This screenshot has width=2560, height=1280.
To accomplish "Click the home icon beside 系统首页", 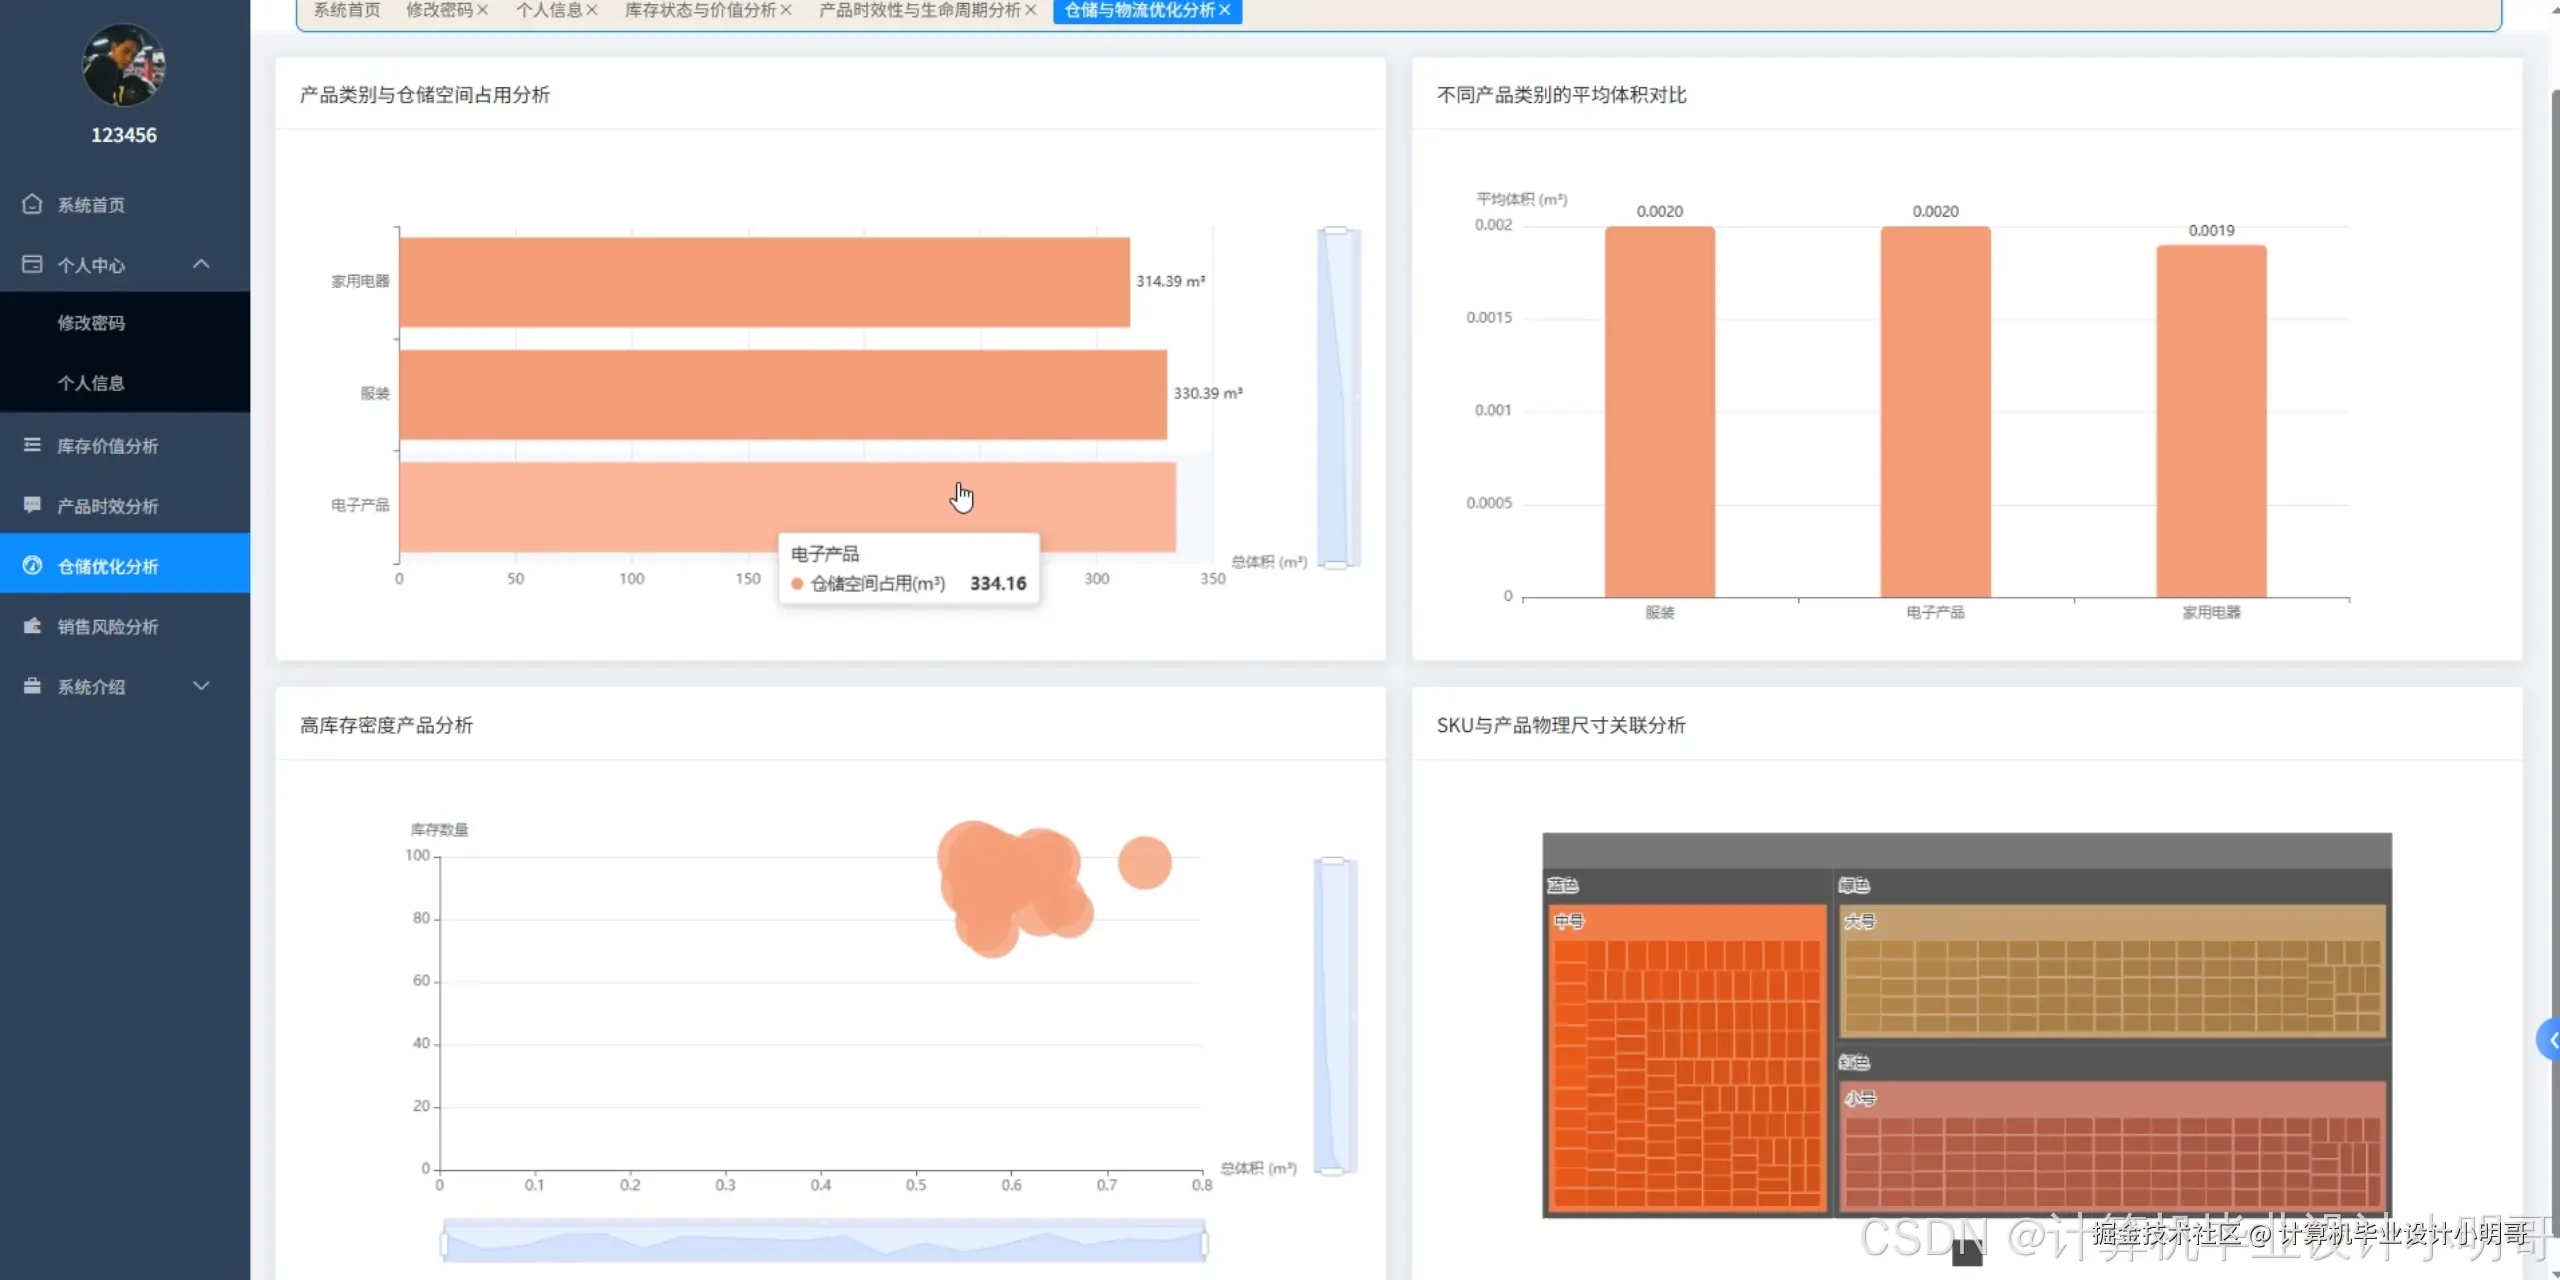I will click(32, 204).
